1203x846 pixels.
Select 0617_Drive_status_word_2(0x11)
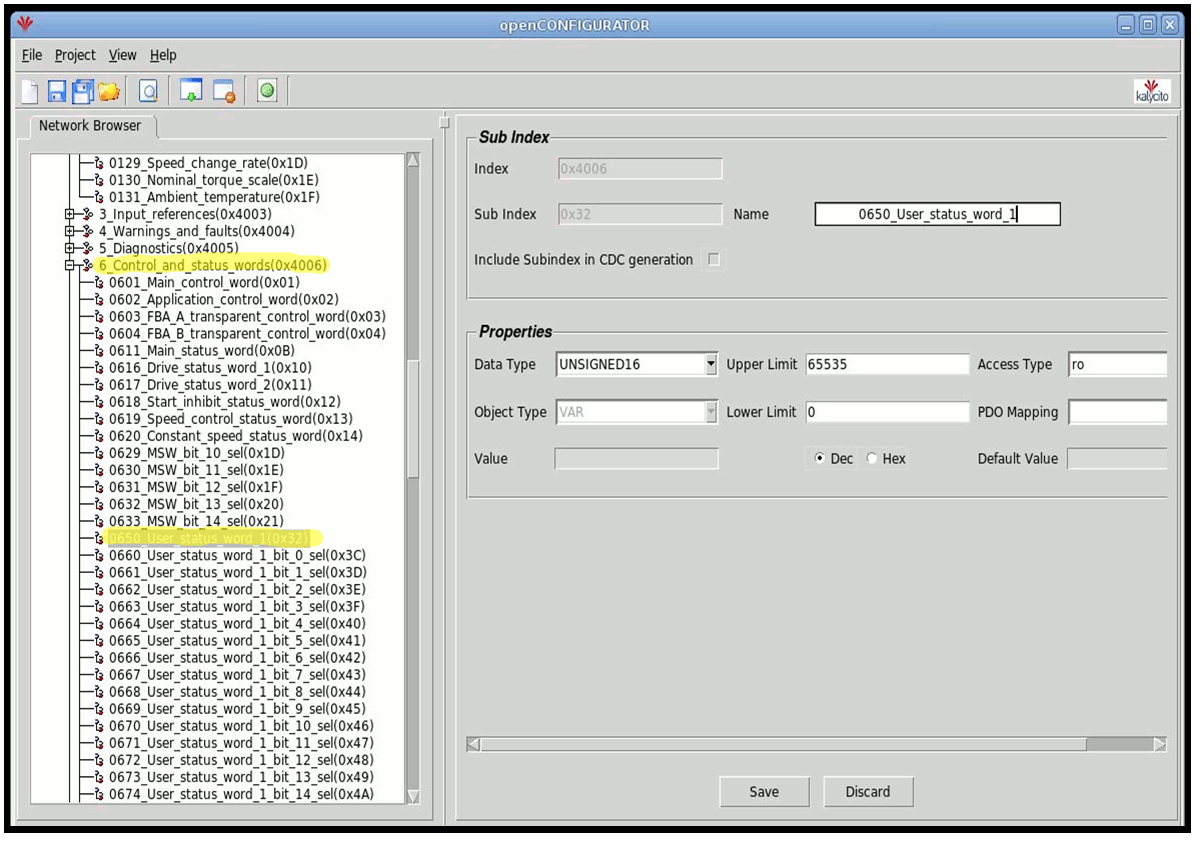210,384
